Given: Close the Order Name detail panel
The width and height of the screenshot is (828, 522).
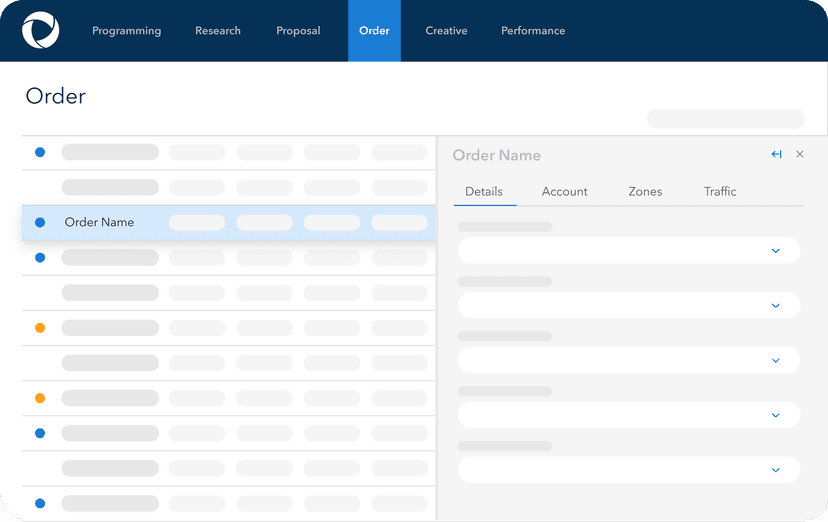Looking at the screenshot, I should click(800, 155).
